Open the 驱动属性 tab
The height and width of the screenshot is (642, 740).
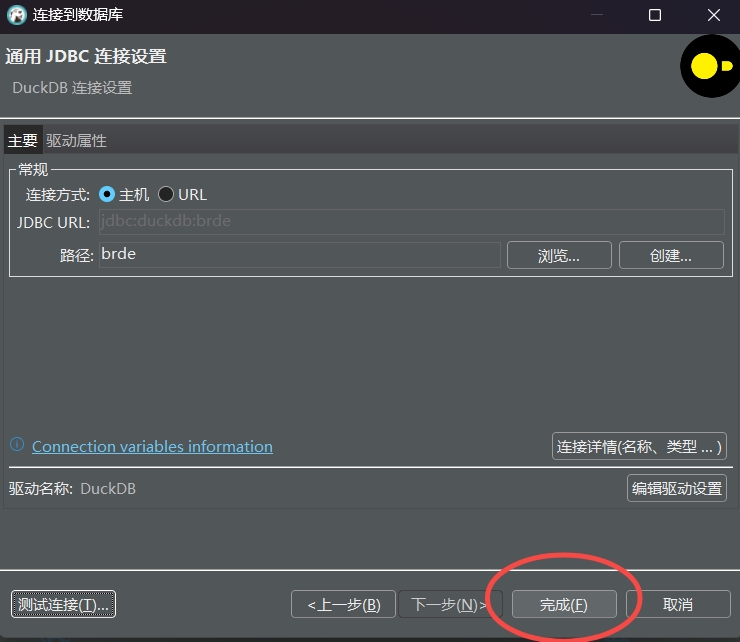coord(76,140)
